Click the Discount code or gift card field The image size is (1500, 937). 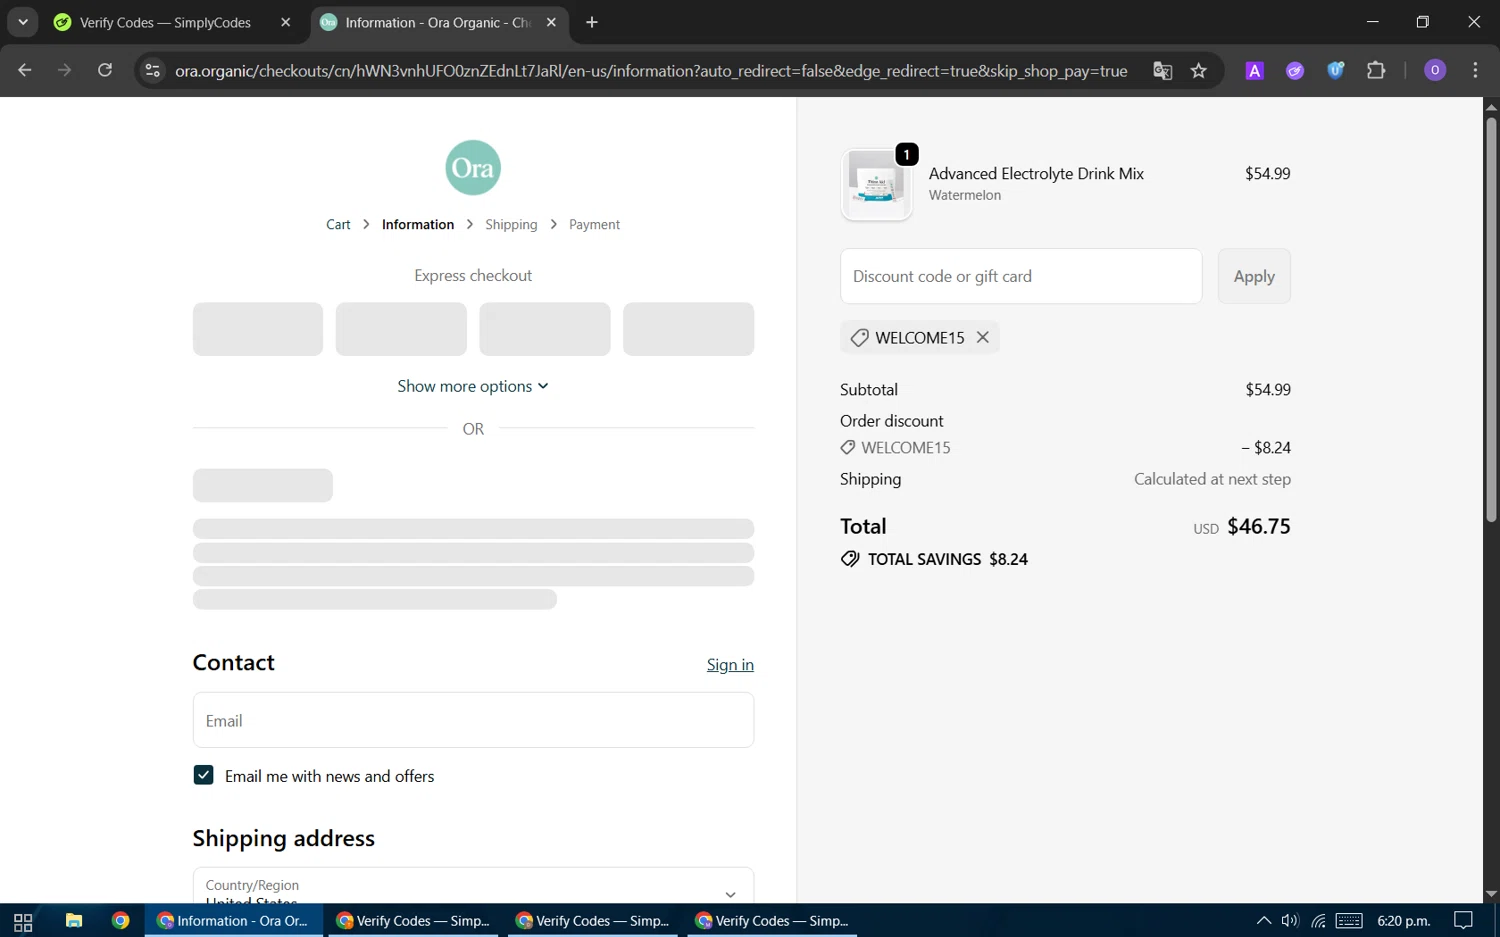[x=1021, y=276]
